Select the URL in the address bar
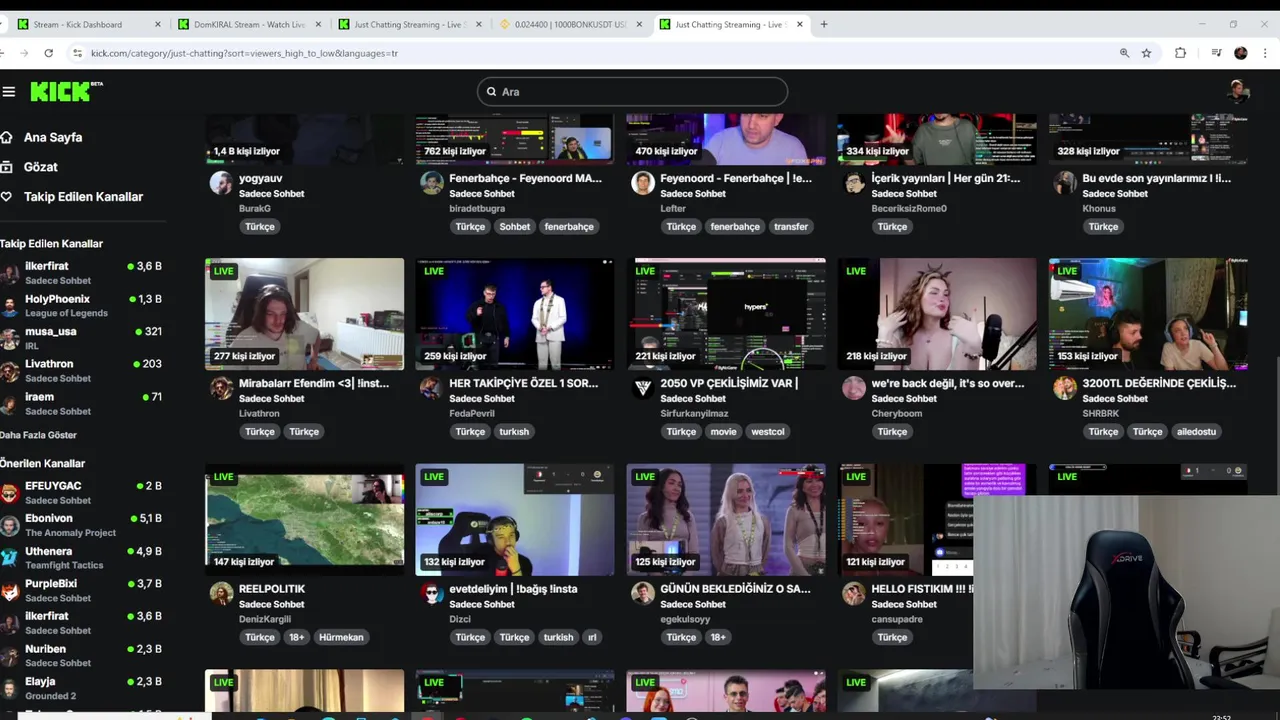 coord(244,53)
